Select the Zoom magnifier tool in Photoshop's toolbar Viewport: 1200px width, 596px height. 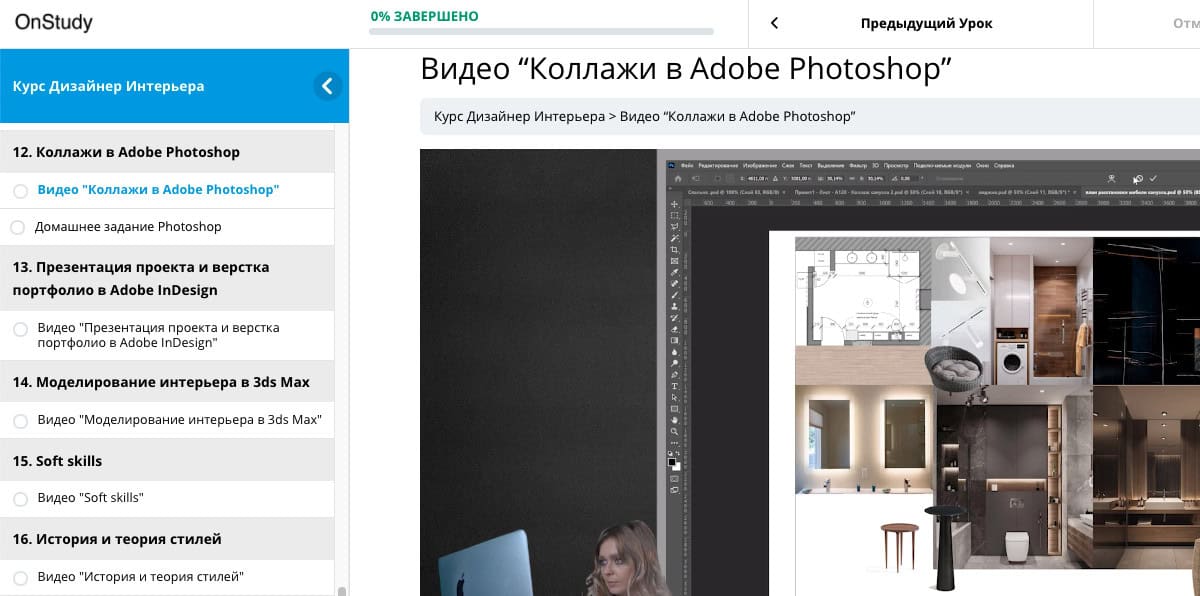(674, 432)
